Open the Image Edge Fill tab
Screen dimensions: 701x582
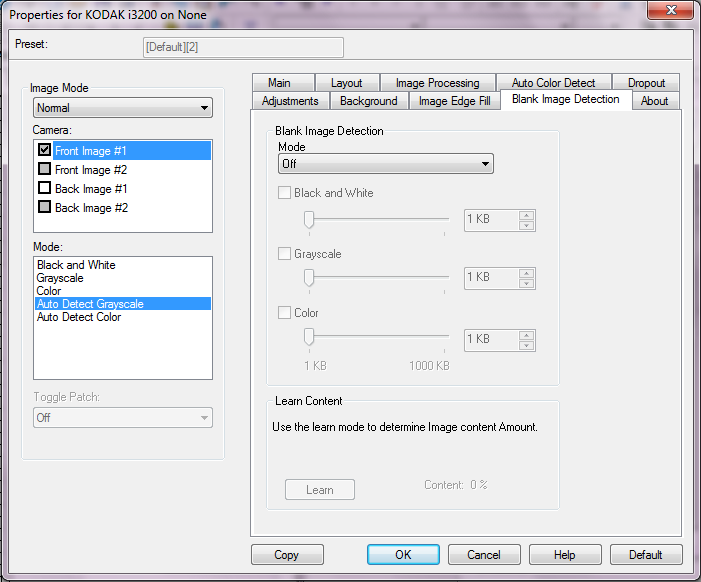click(454, 101)
